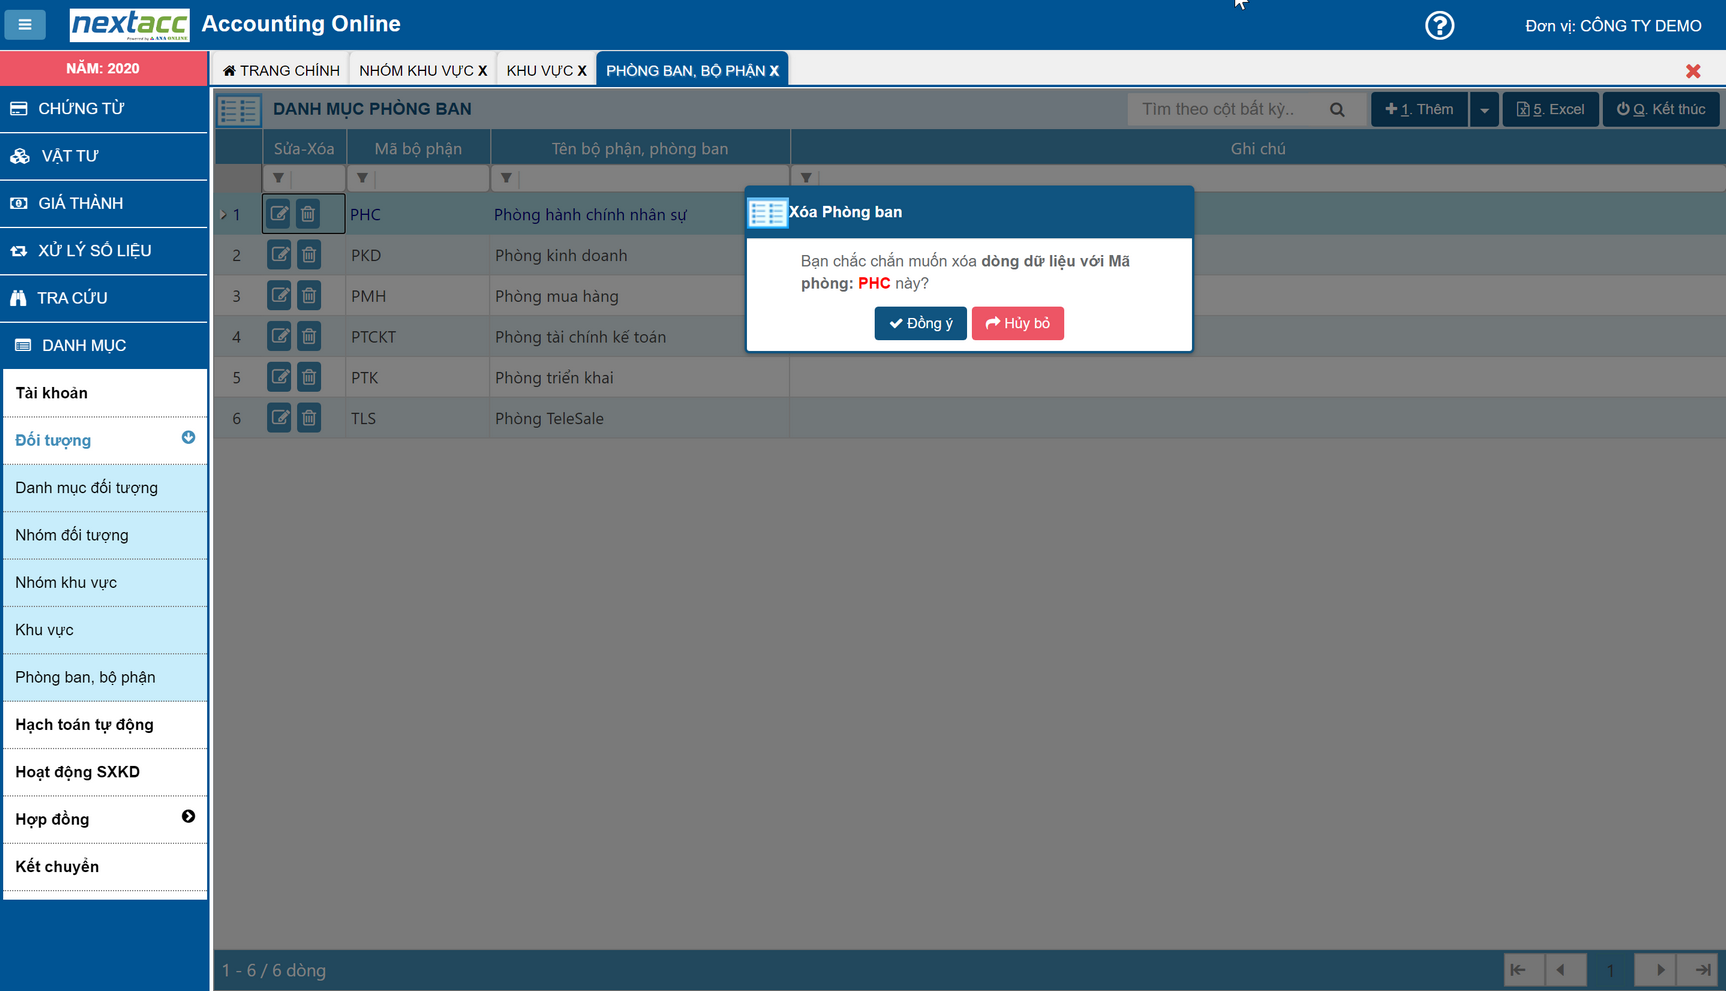1726x991 pixels.
Task: Open the help question mark icon
Action: click(1439, 25)
